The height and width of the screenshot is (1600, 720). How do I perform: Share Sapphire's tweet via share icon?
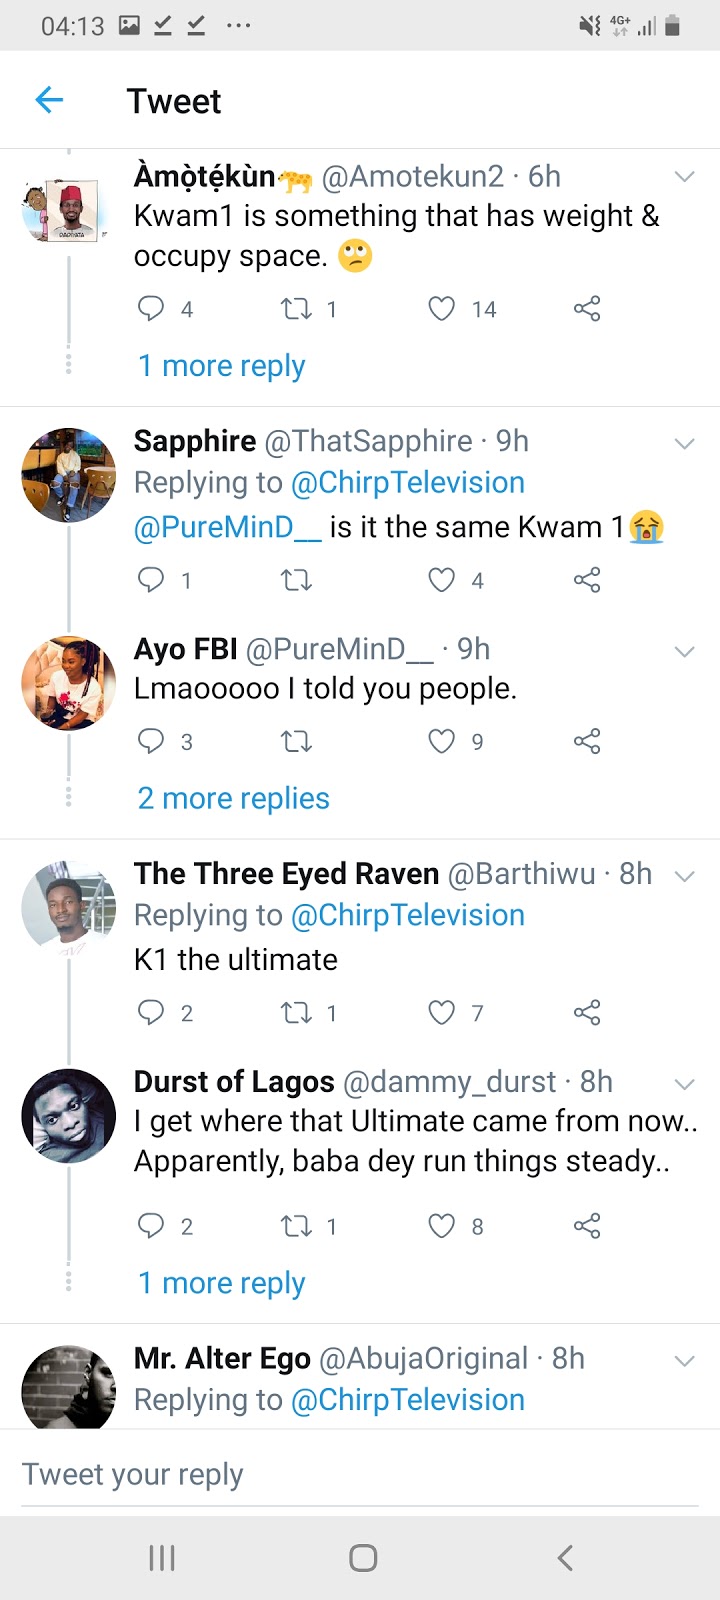pos(587,580)
